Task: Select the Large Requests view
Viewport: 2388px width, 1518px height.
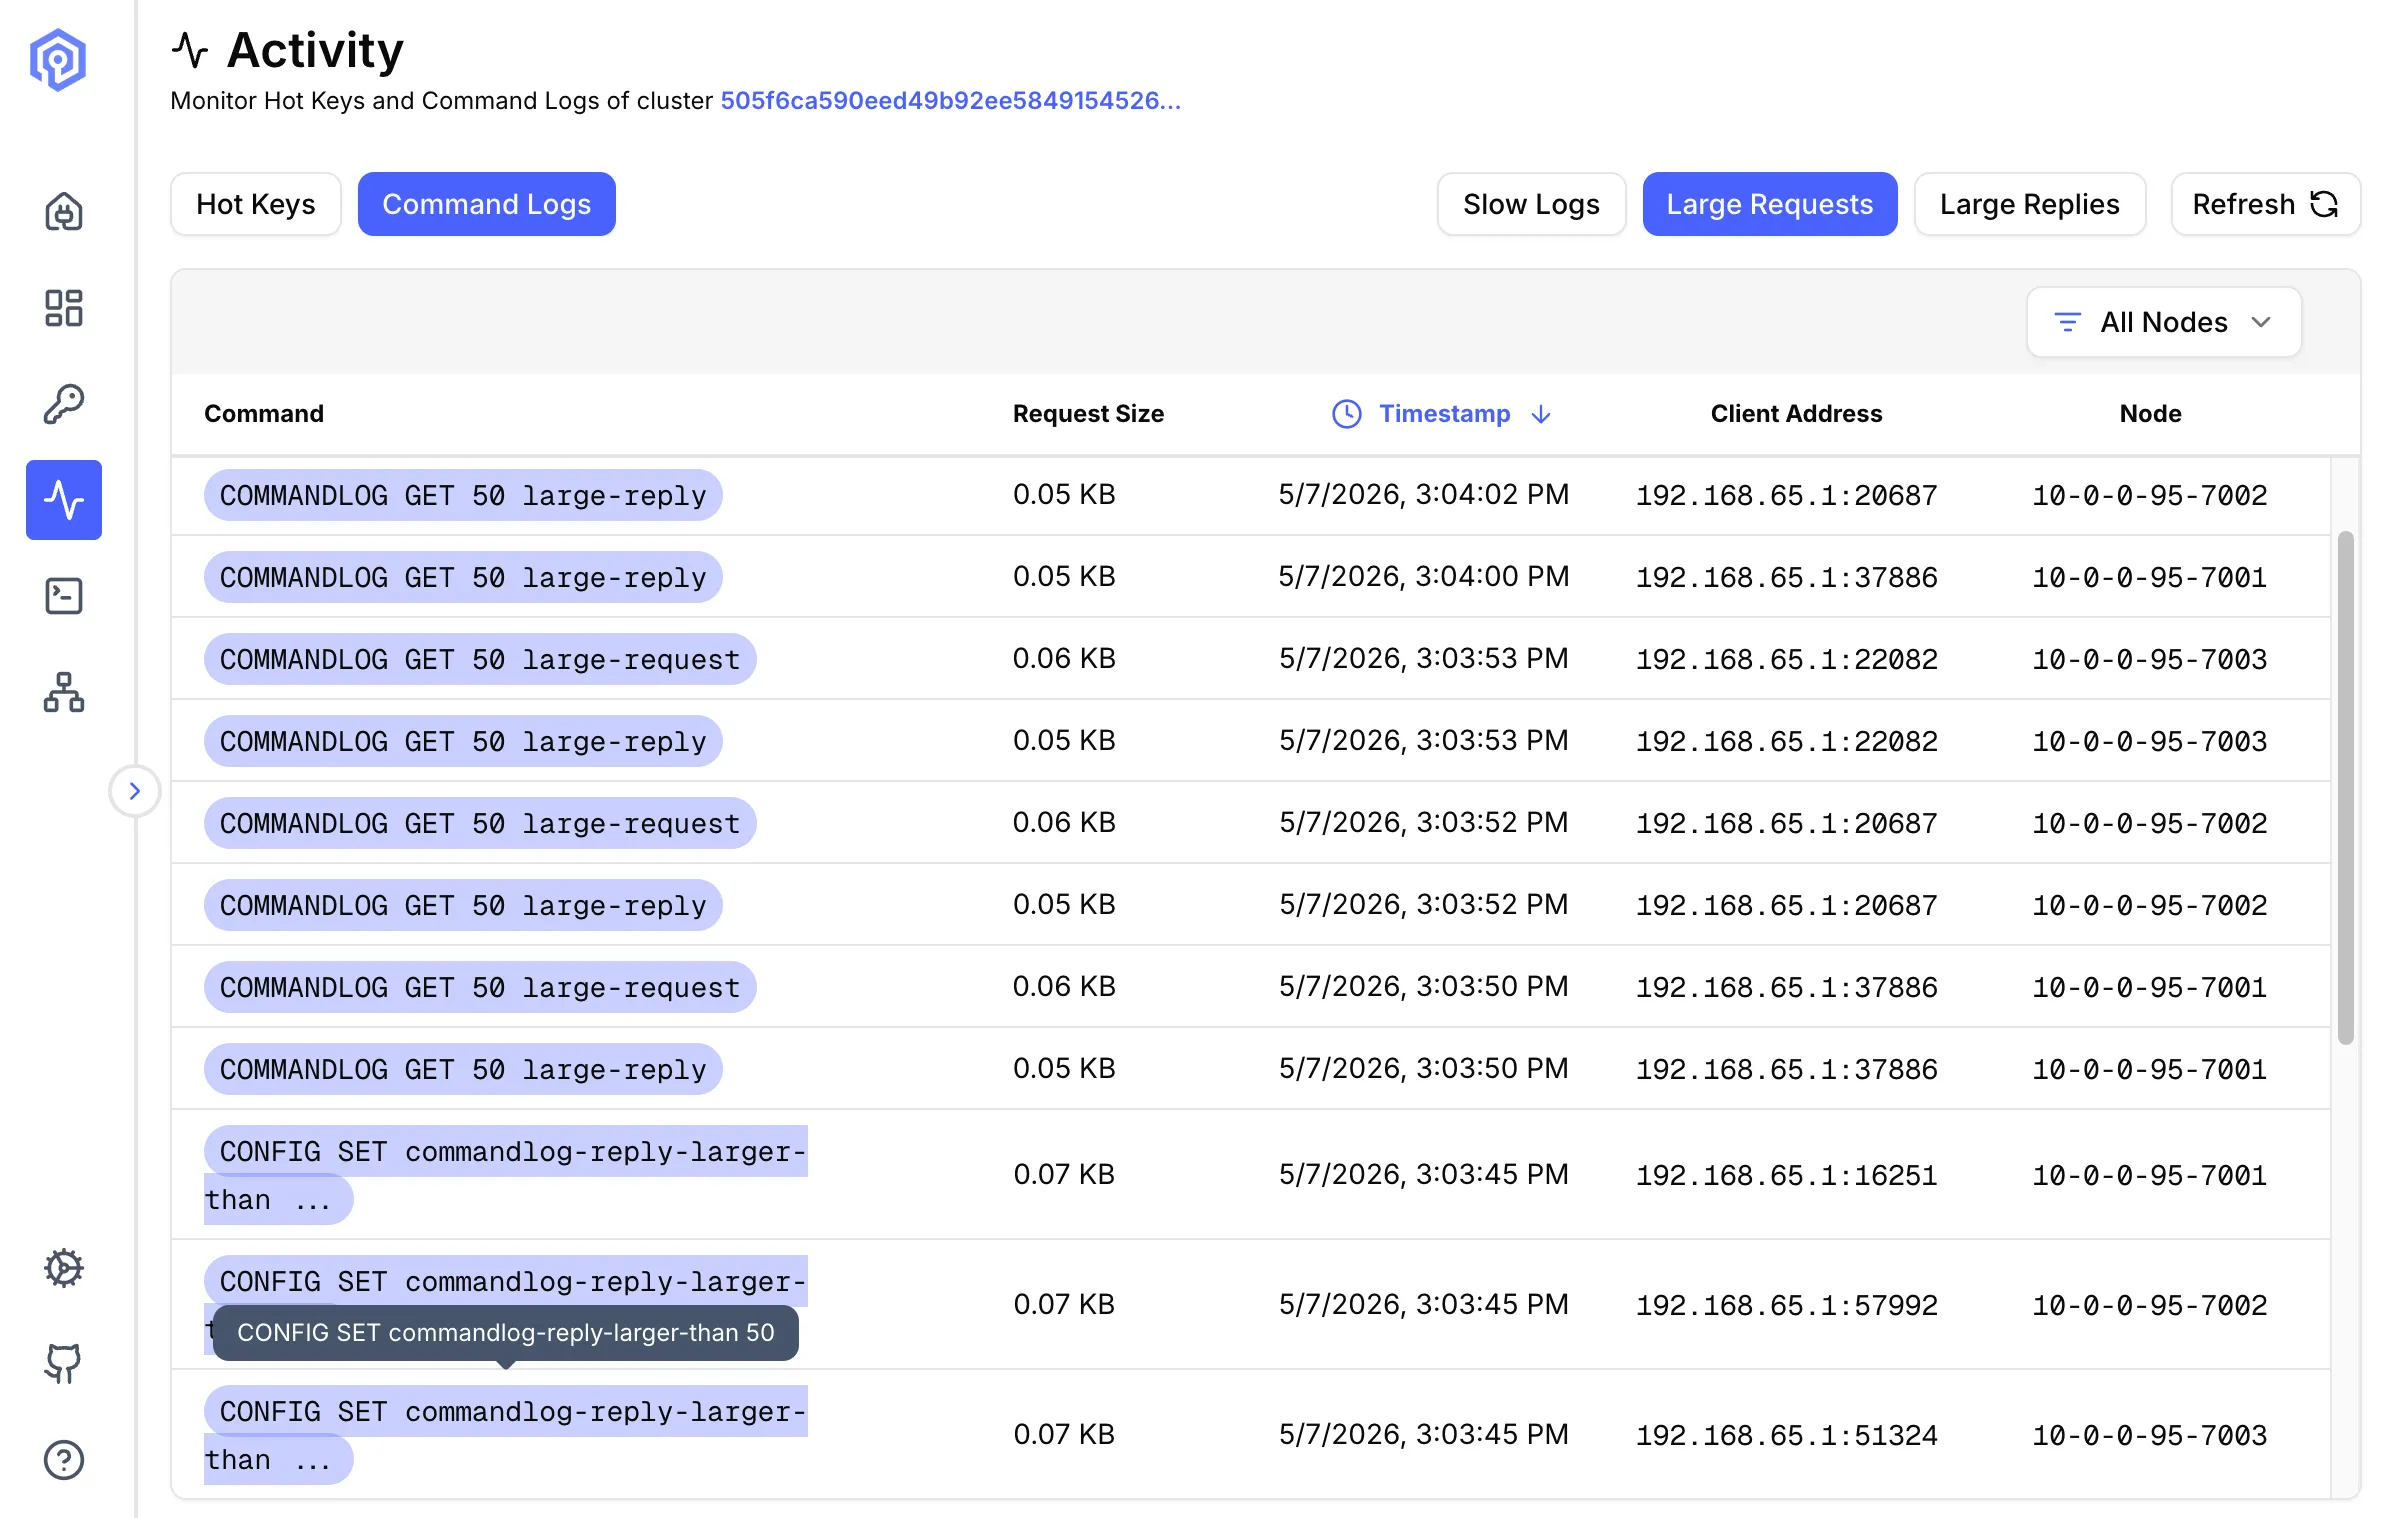Action: pyautogui.click(x=1770, y=204)
